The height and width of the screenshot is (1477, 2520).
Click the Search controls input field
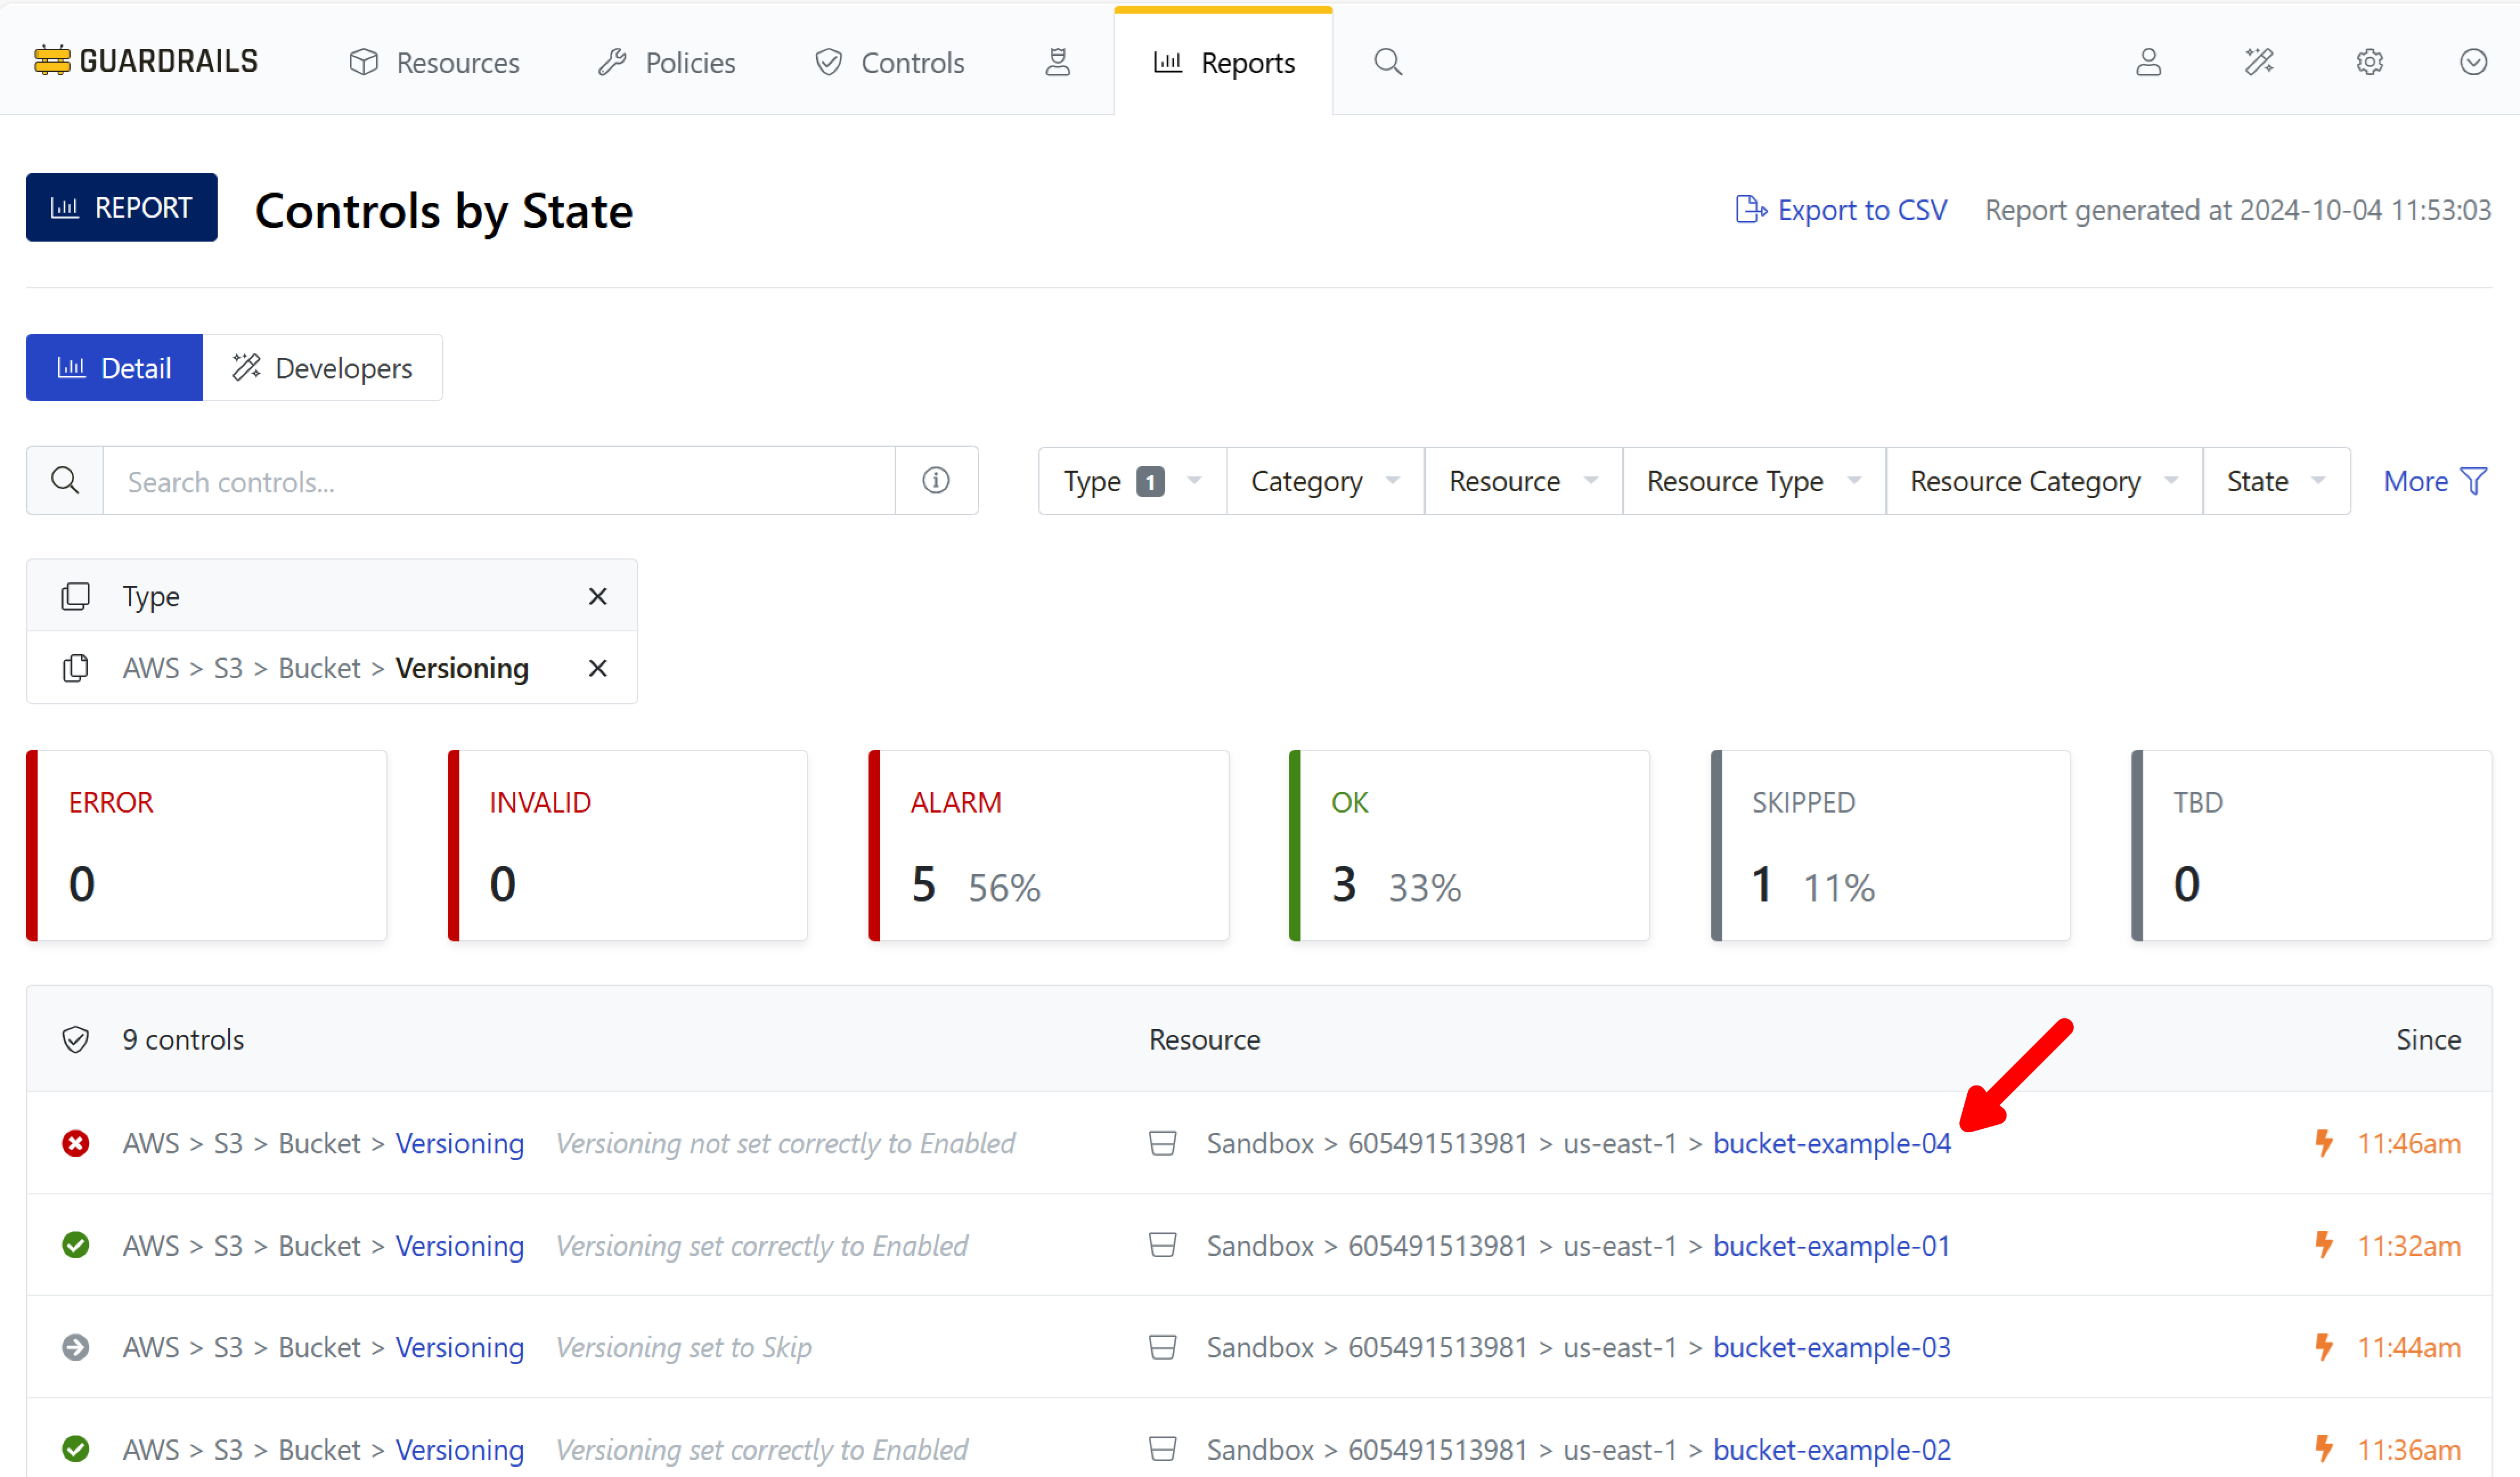(498, 481)
